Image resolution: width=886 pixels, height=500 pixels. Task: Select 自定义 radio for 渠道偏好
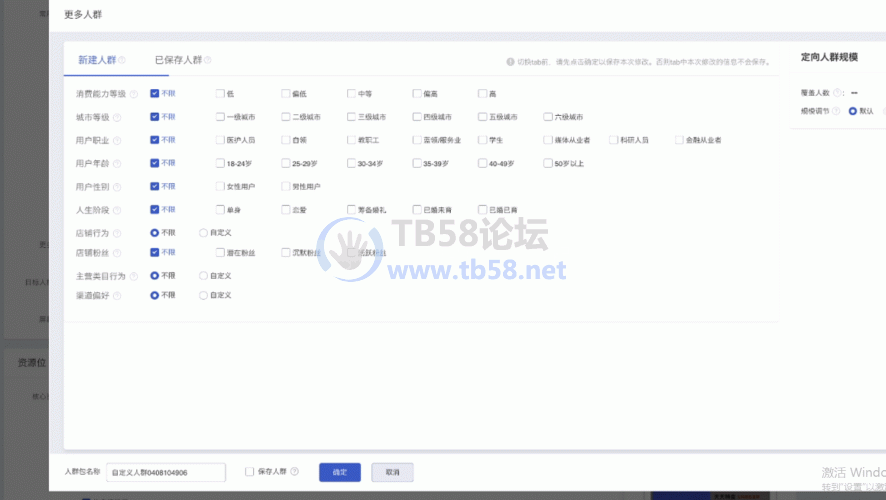(203, 296)
